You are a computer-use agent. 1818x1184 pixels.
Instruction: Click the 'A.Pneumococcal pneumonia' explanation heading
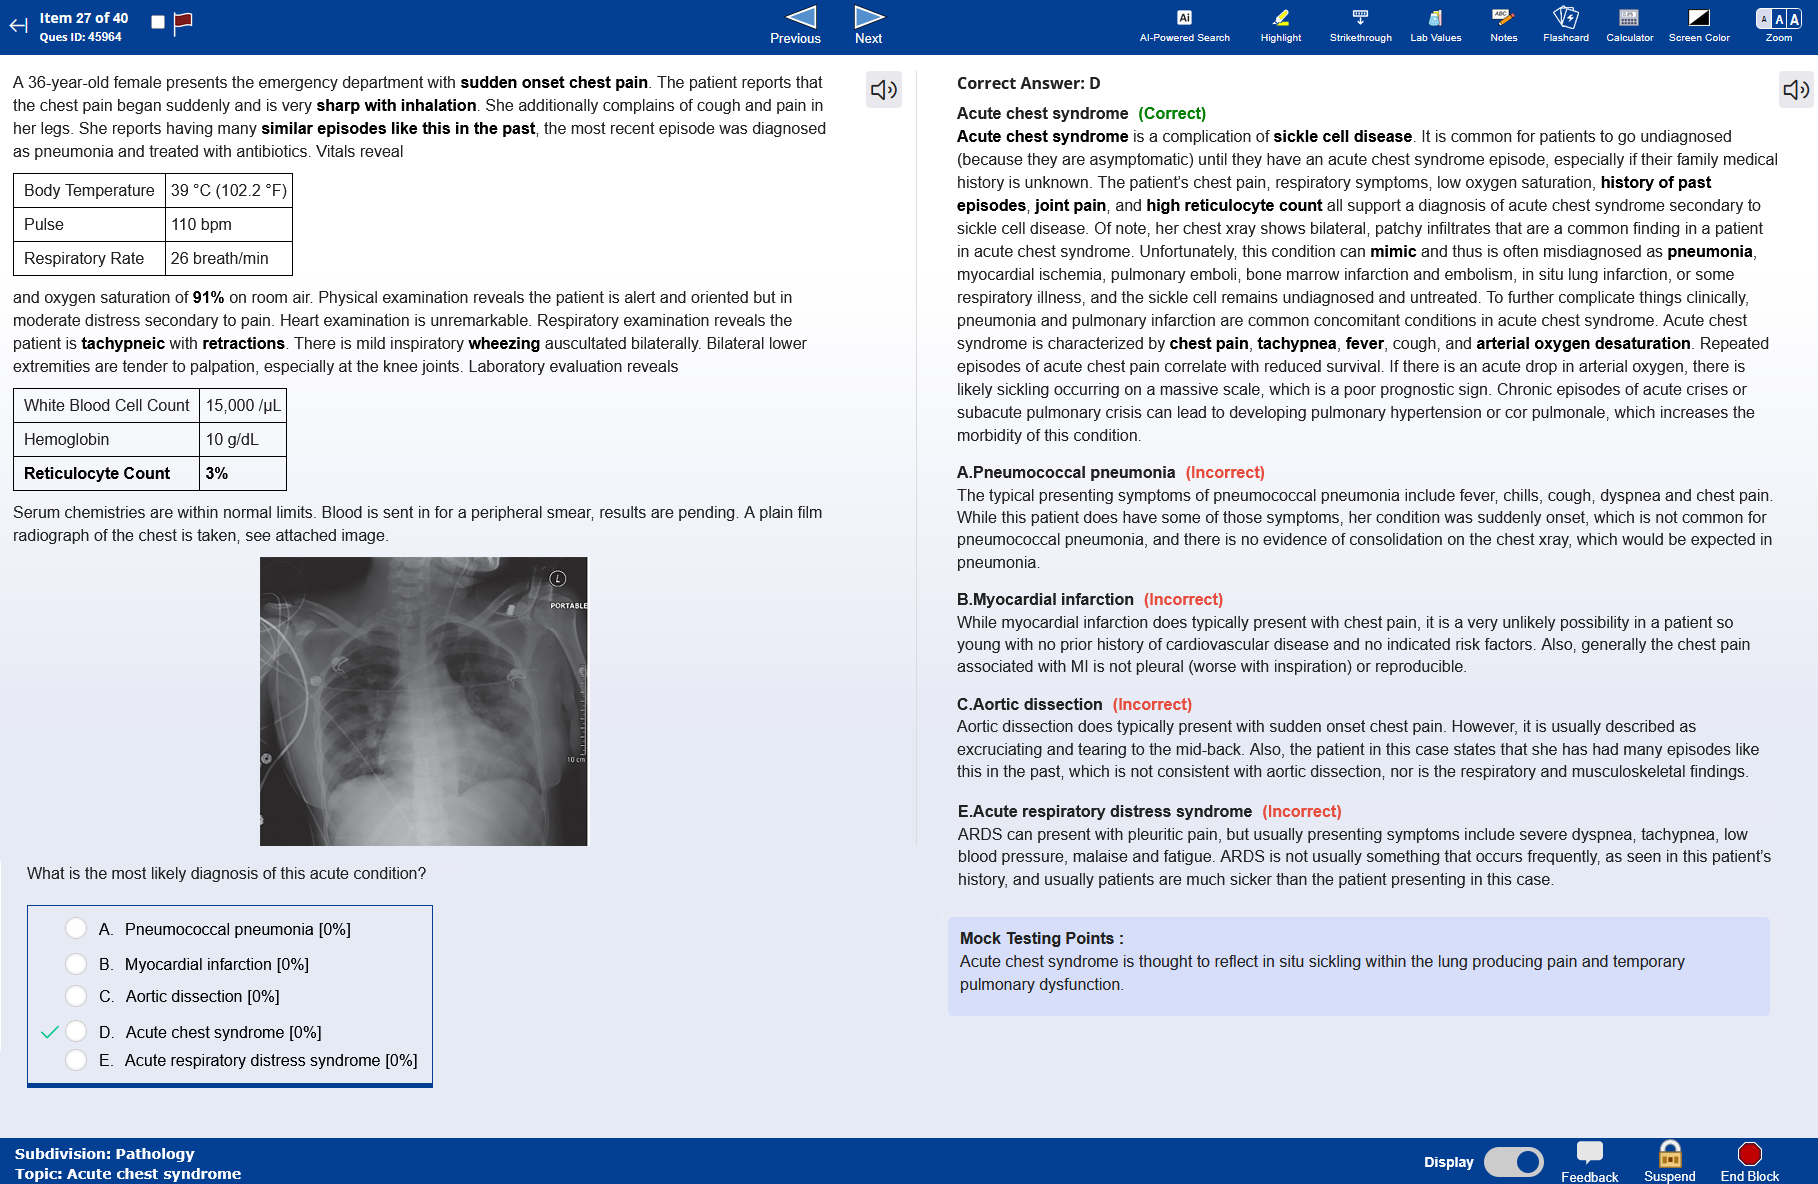click(x=1066, y=472)
